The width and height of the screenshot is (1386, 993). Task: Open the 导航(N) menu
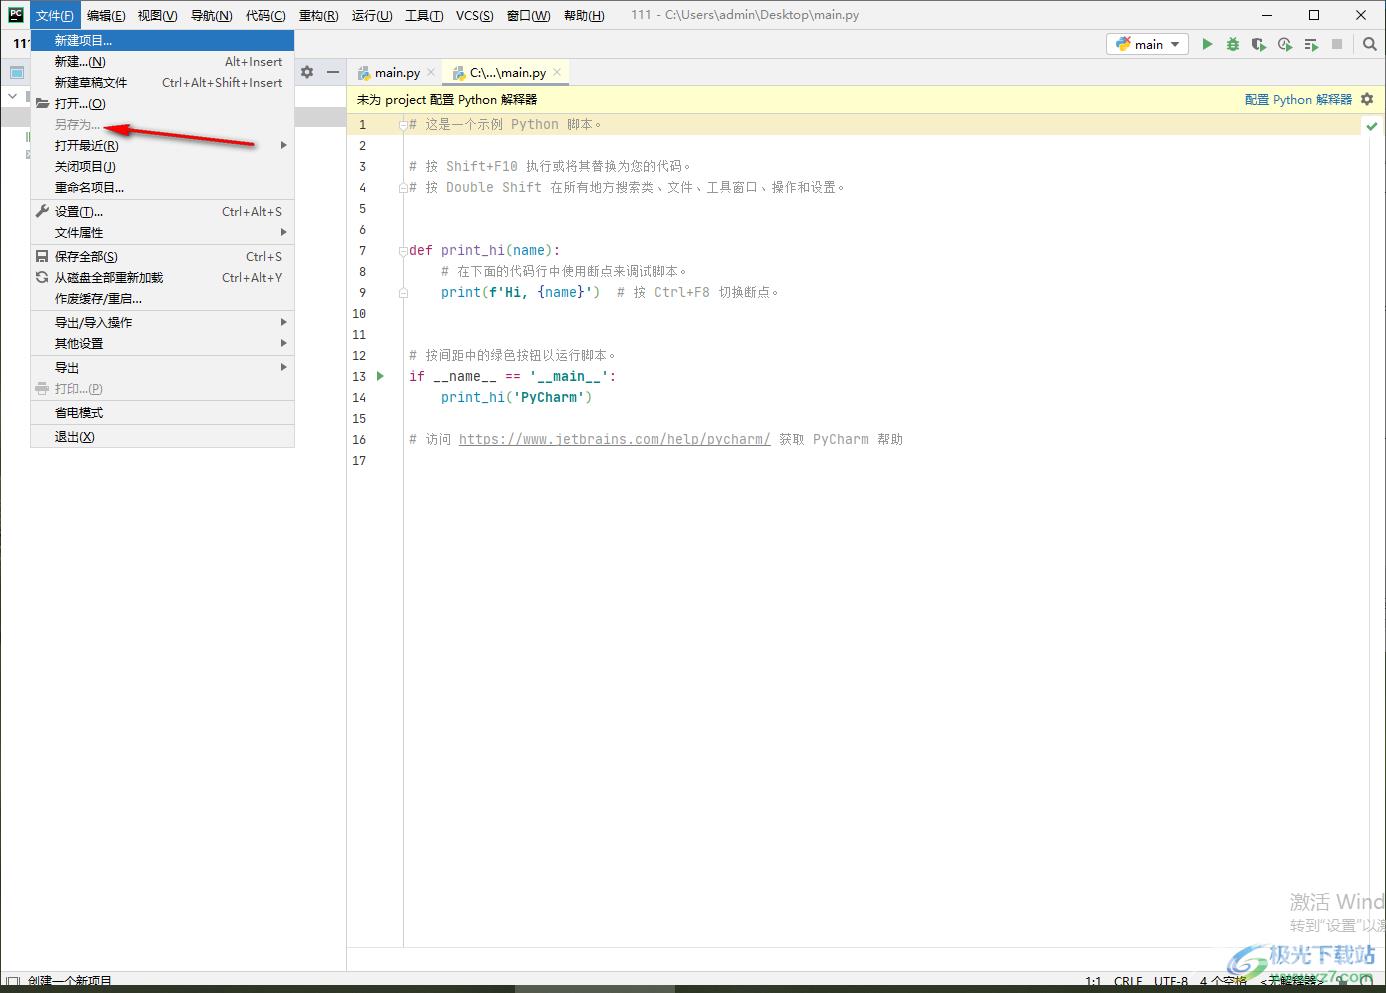212,15
